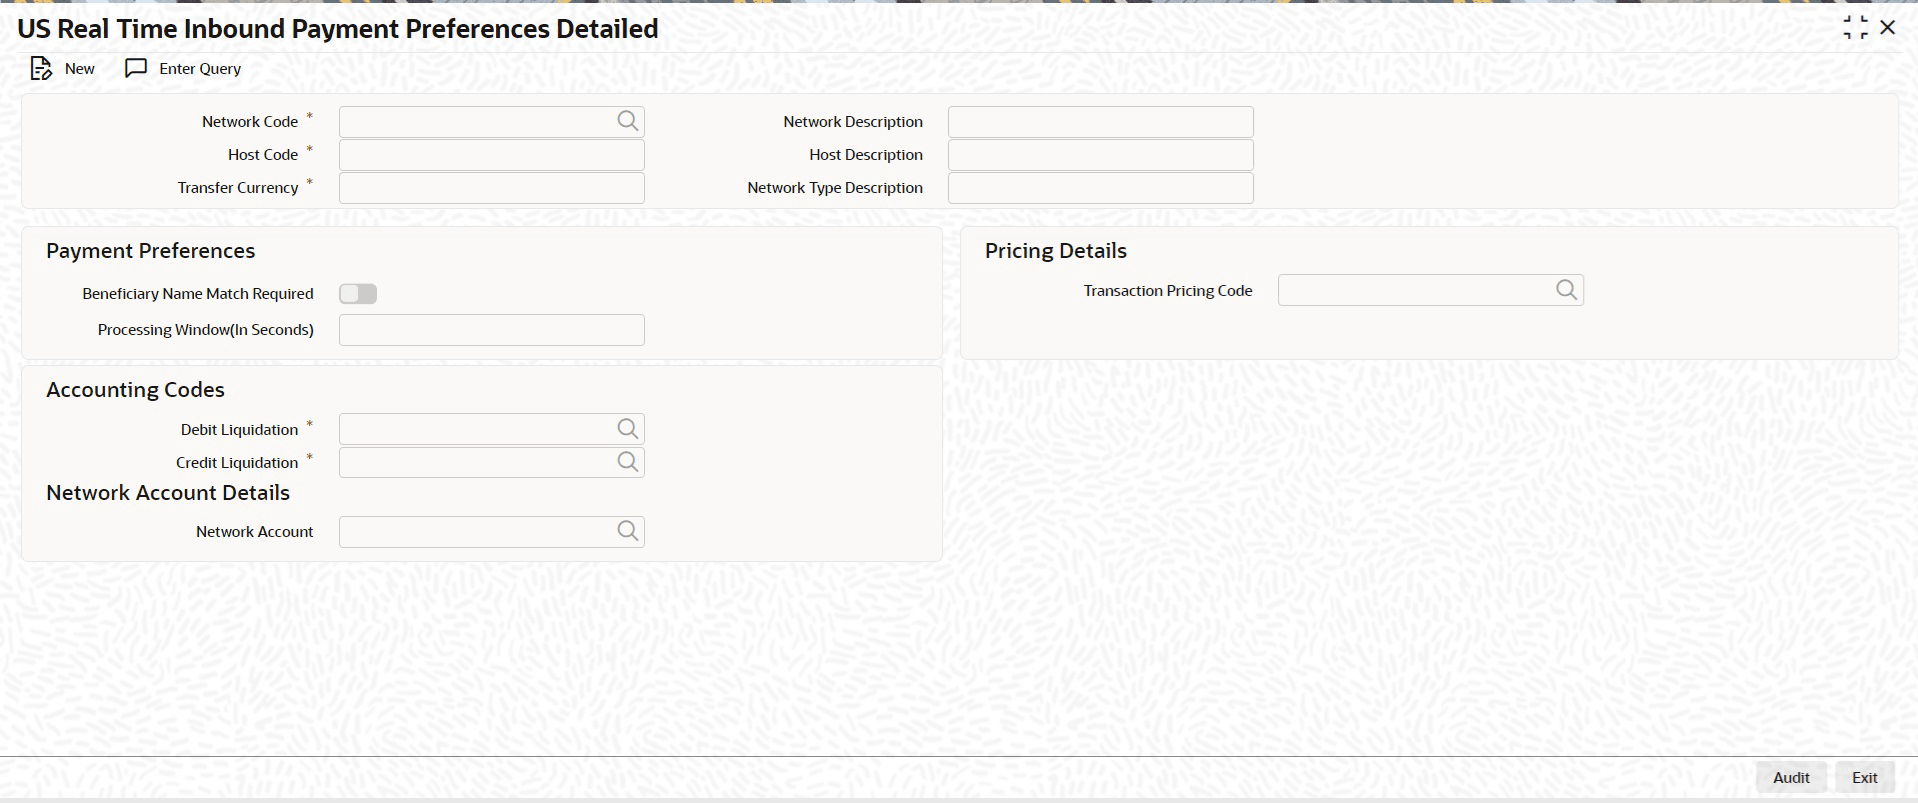Close the Payment Preferences Detailed screen
The image size is (1918, 803).
coord(1887,28)
